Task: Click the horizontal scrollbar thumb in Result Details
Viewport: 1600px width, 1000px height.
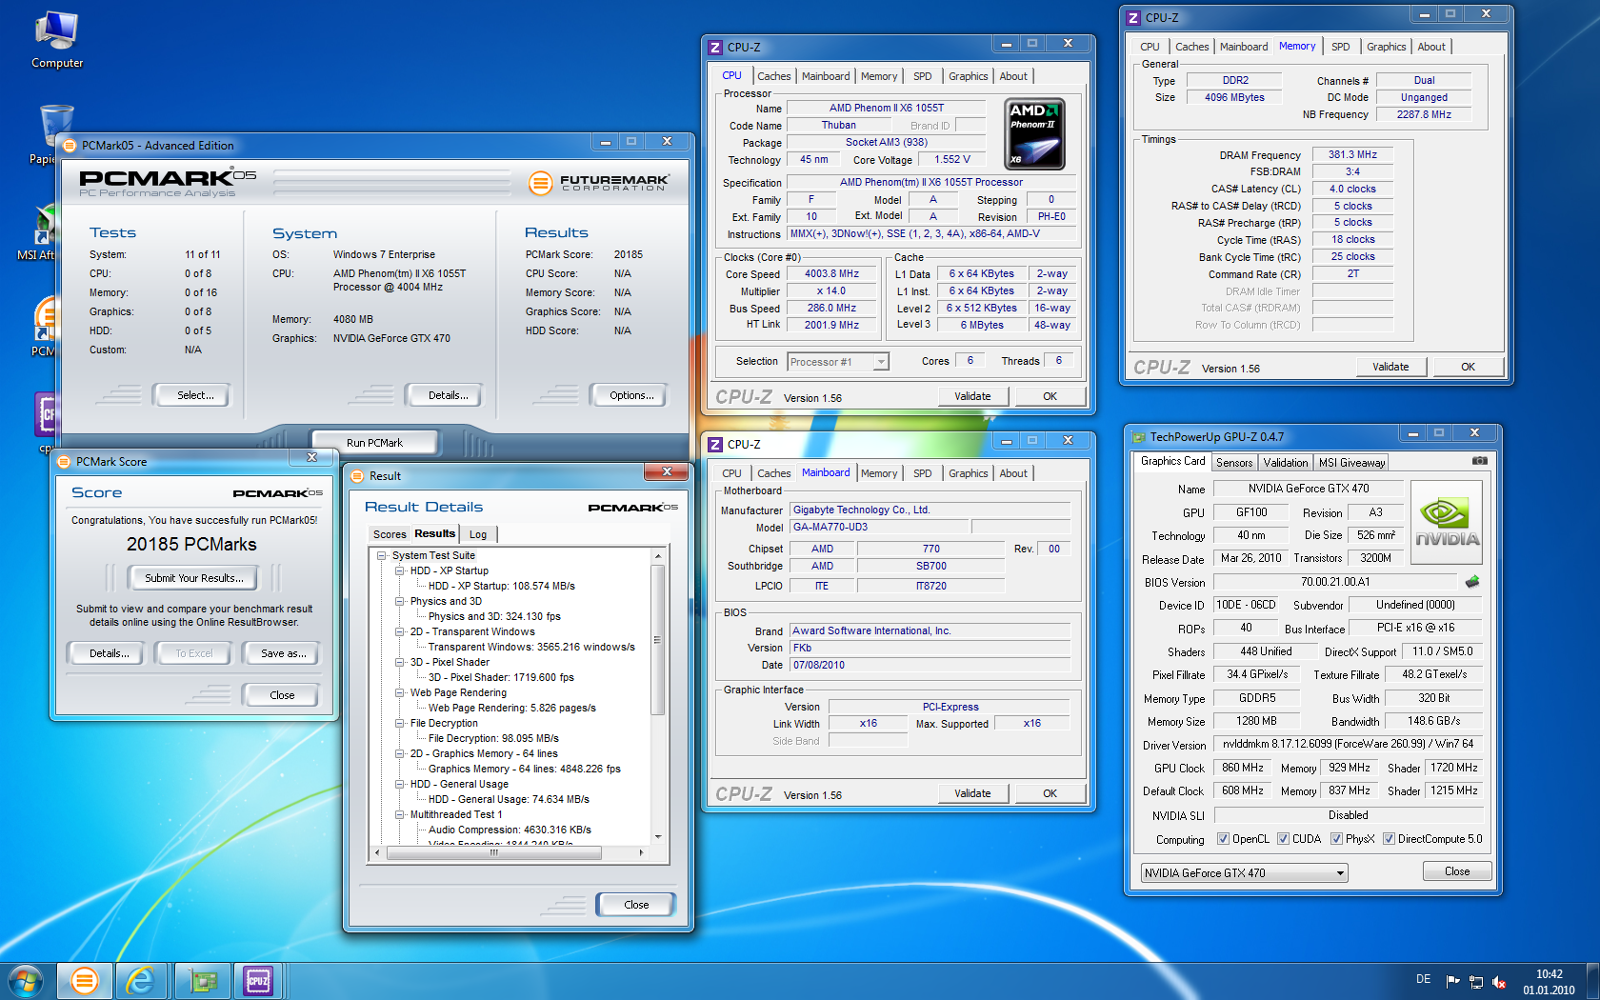Action: tap(494, 853)
